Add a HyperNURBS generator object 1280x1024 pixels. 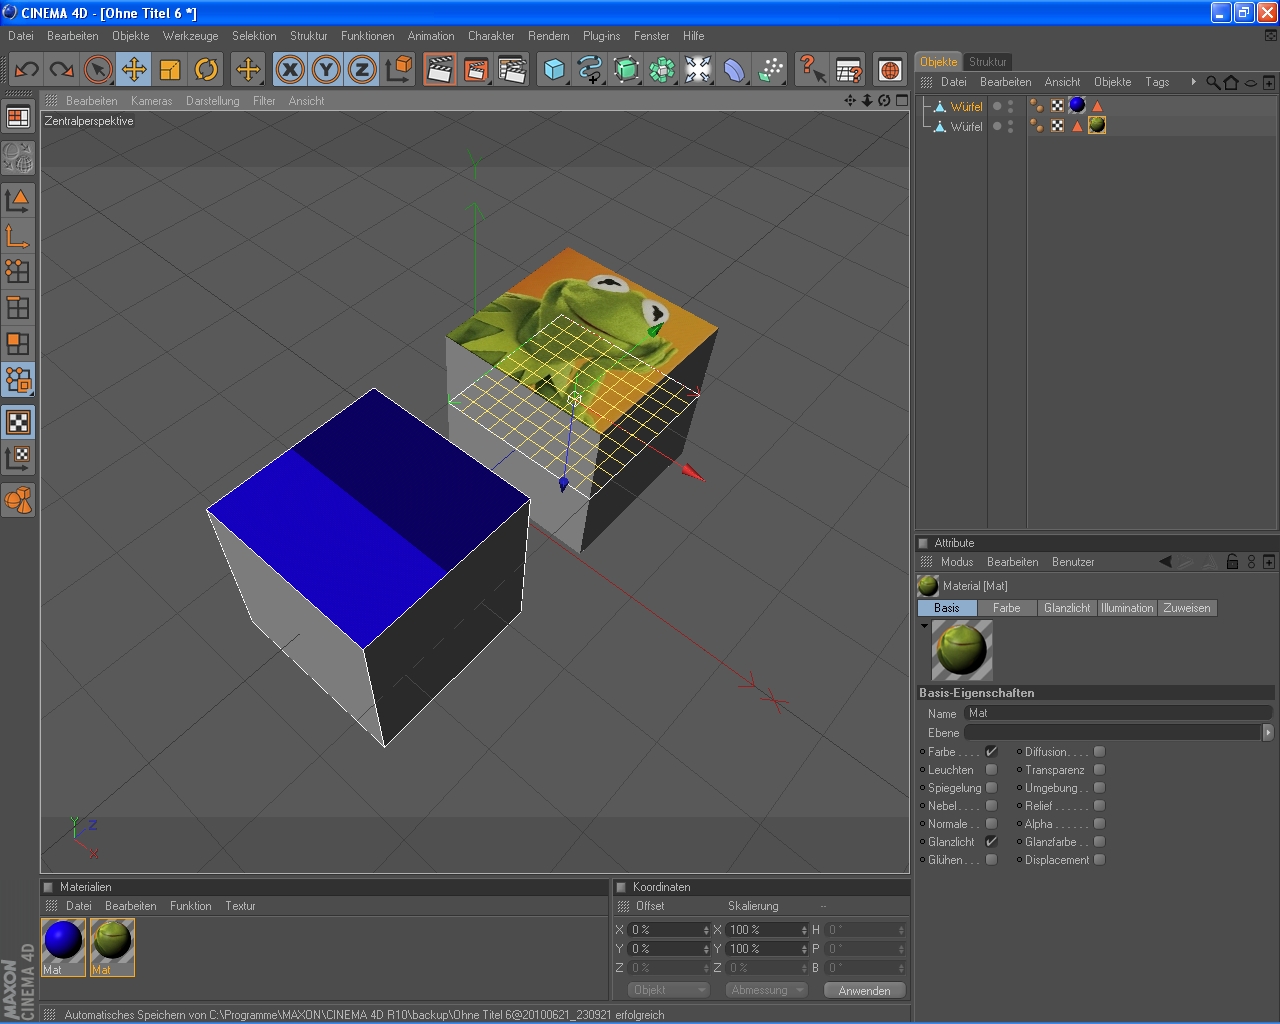(626, 69)
